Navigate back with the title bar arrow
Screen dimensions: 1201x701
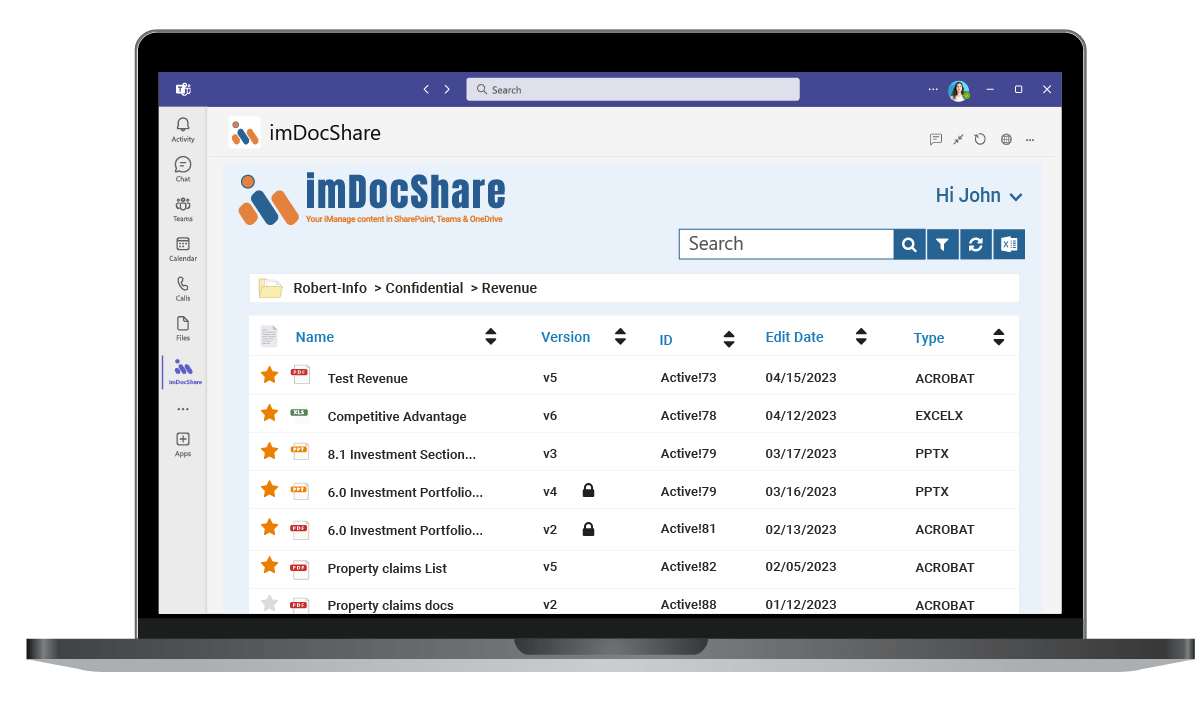(x=426, y=89)
